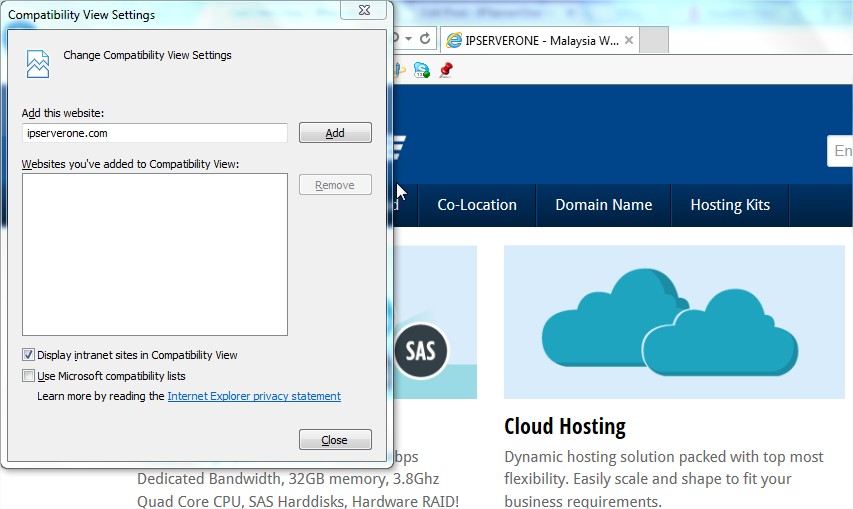
Task: Click the Add button
Action: [335, 133]
